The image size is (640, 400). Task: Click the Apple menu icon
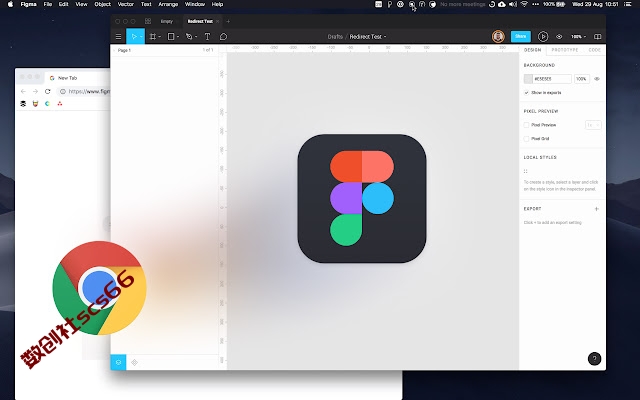(10, 4)
